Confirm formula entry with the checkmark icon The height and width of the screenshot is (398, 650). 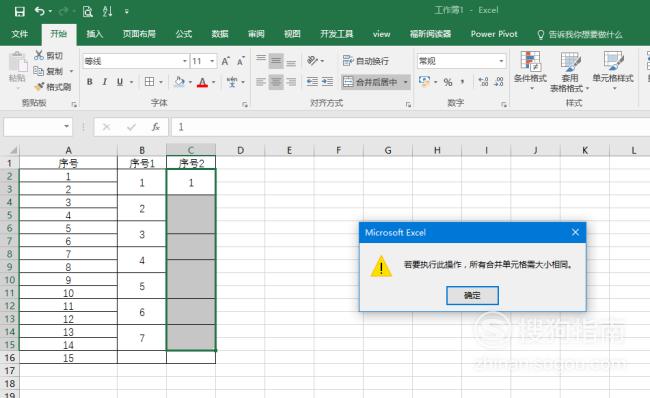point(131,127)
